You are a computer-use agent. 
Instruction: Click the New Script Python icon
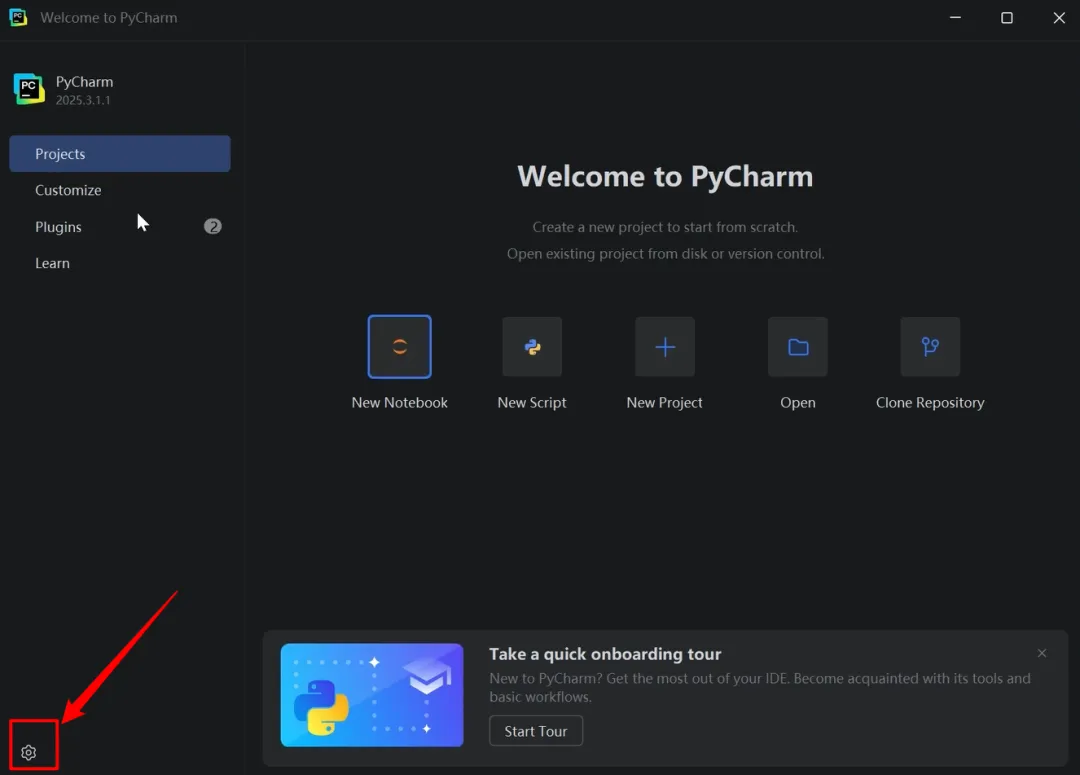532,347
